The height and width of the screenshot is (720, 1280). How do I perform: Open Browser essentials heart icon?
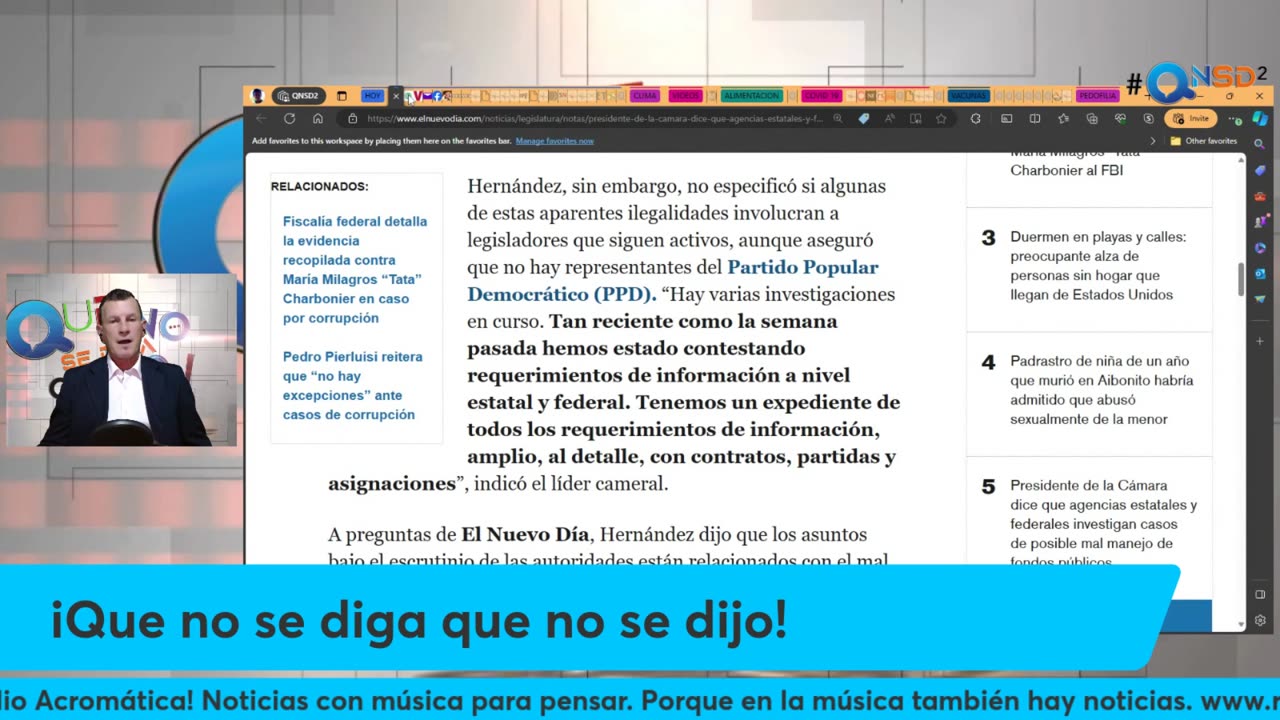pos(1120,118)
